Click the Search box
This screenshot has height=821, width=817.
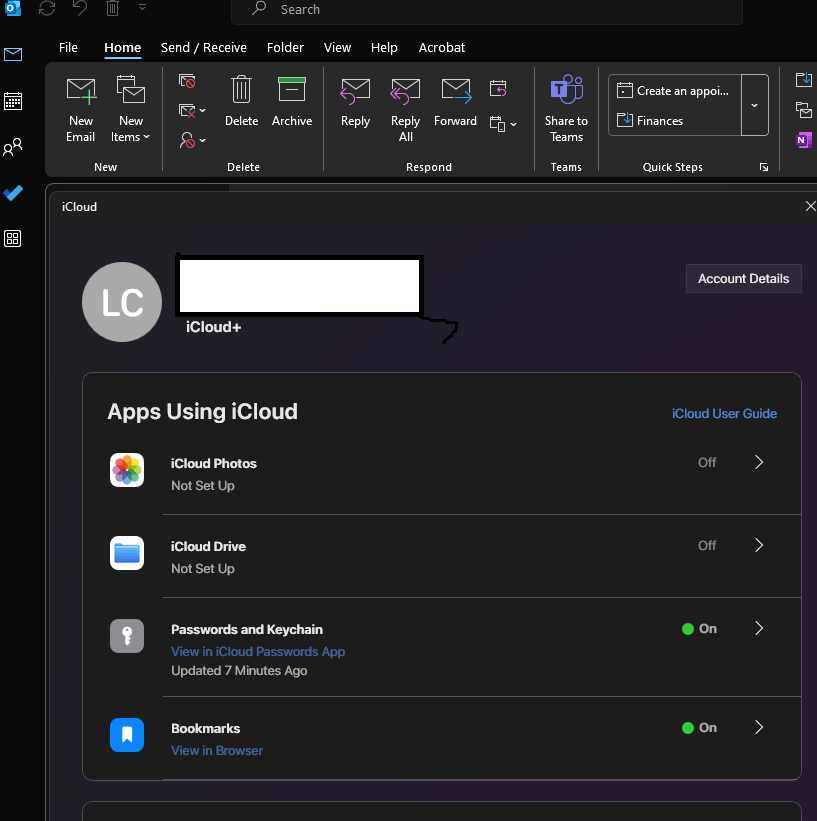pos(487,10)
